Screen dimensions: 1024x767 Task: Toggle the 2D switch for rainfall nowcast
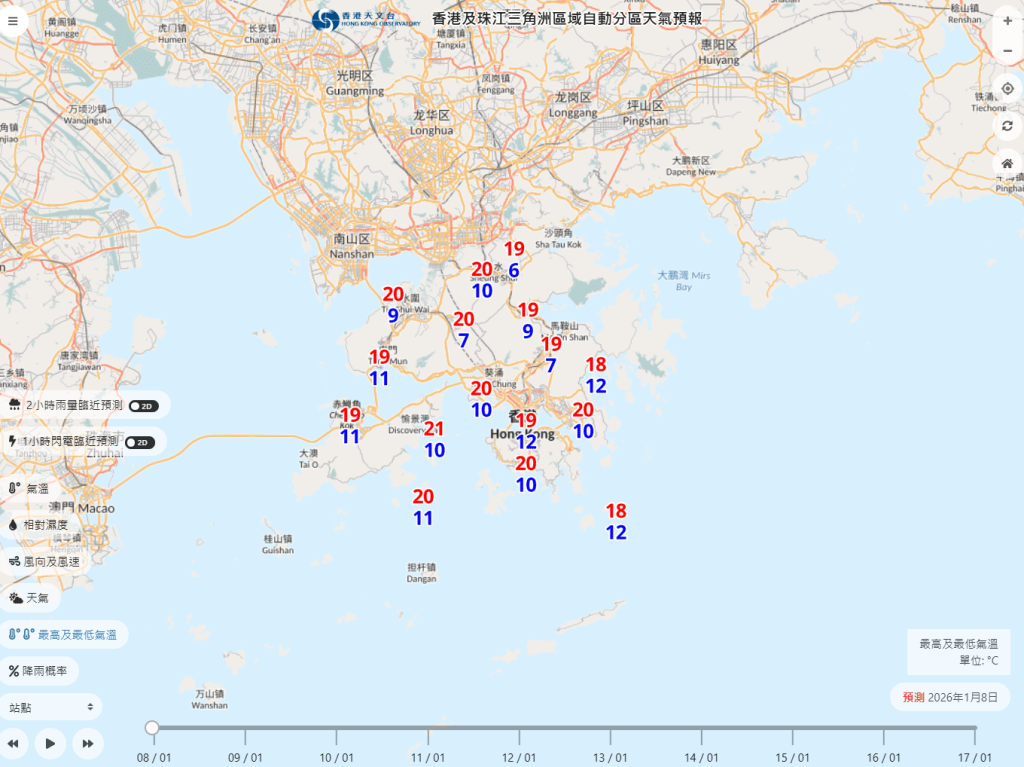(141, 405)
